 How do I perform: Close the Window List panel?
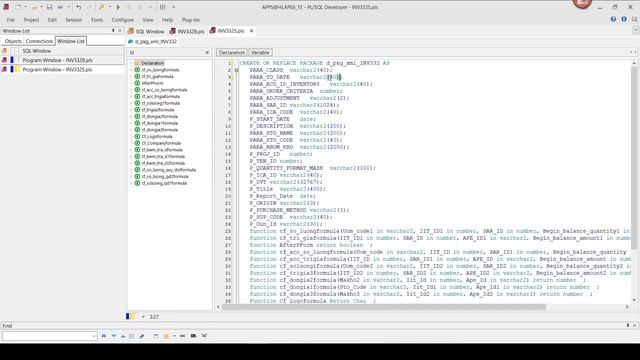pos(120,31)
